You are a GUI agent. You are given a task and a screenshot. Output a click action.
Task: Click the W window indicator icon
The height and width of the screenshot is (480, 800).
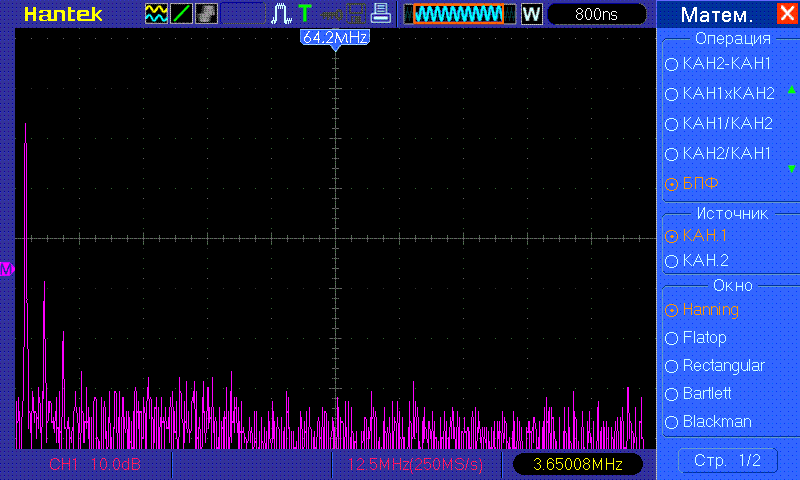click(531, 15)
